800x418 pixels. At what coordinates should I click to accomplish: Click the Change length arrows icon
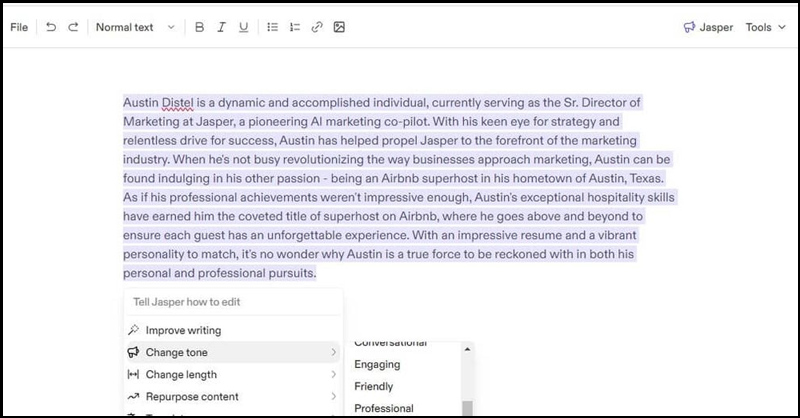tap(133, 374)
